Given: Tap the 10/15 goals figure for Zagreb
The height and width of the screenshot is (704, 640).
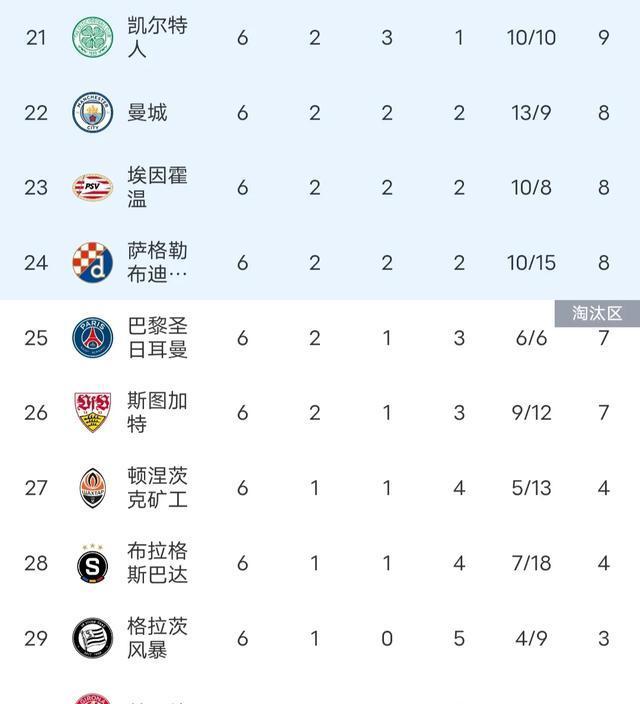Looking at the screenshot, I should [531, 263].
